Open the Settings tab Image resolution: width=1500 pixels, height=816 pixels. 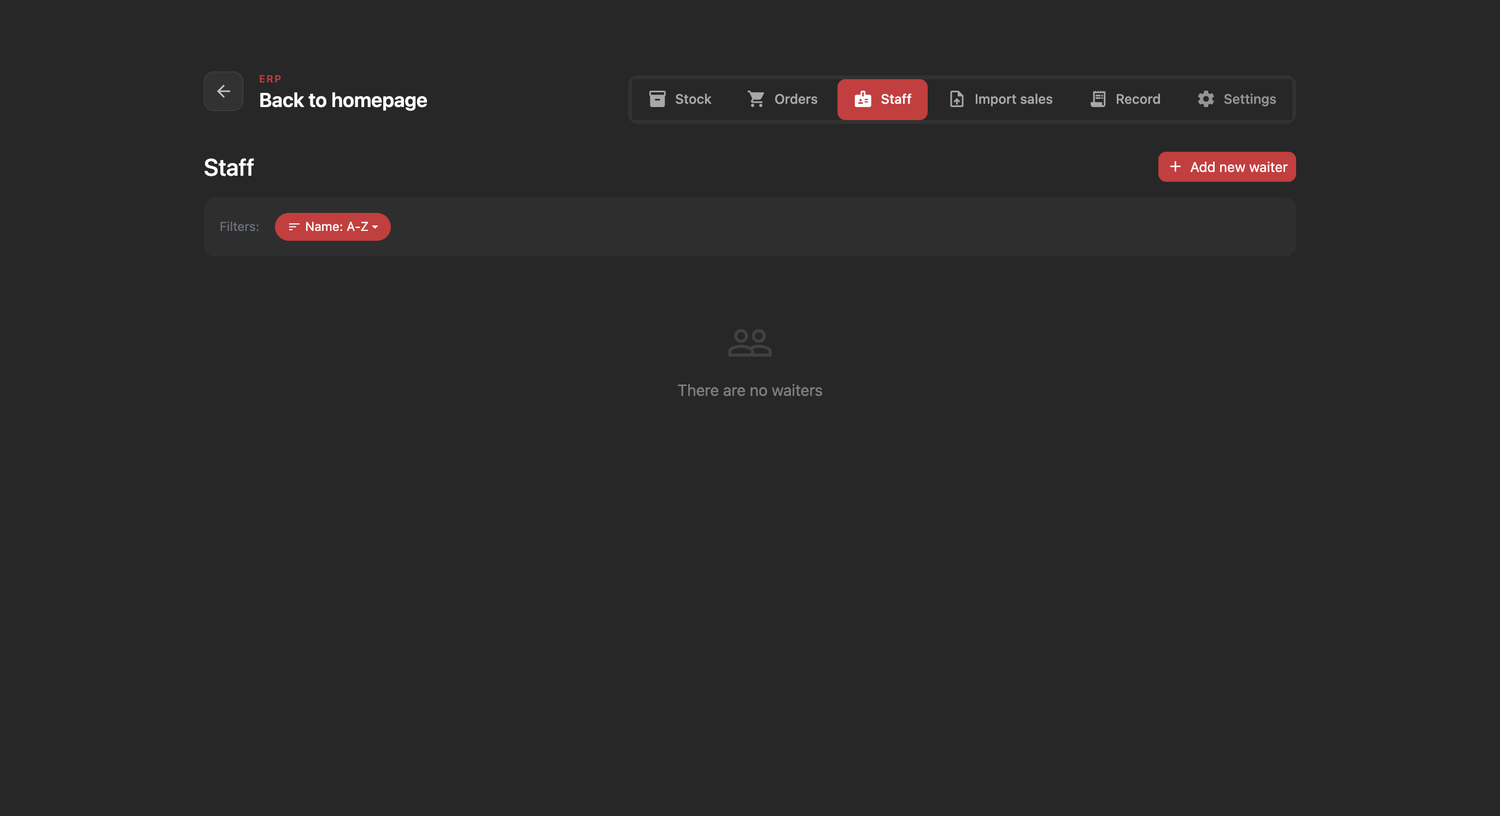[1237, 99]
